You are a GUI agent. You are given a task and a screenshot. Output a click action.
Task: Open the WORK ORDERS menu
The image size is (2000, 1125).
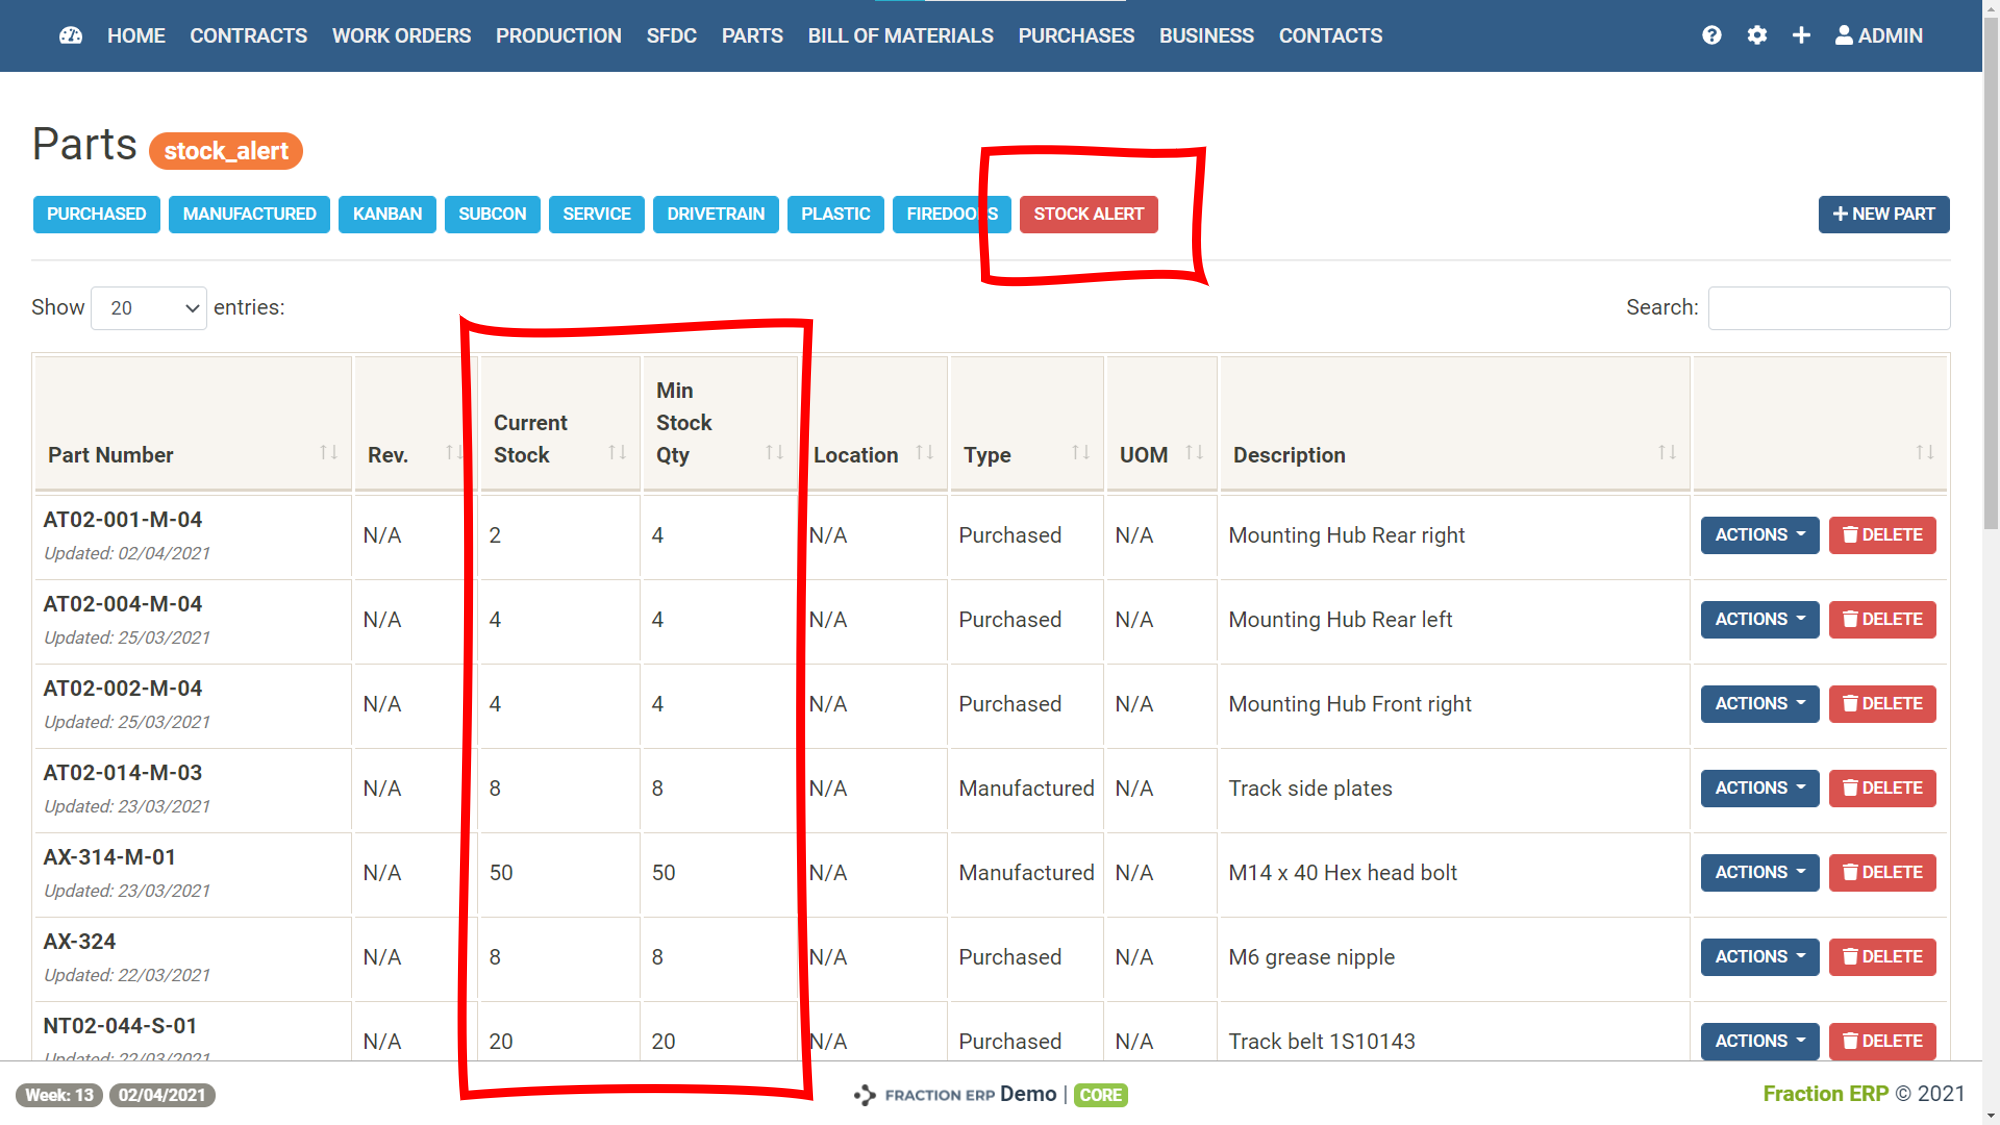click(x=401, y=36)
